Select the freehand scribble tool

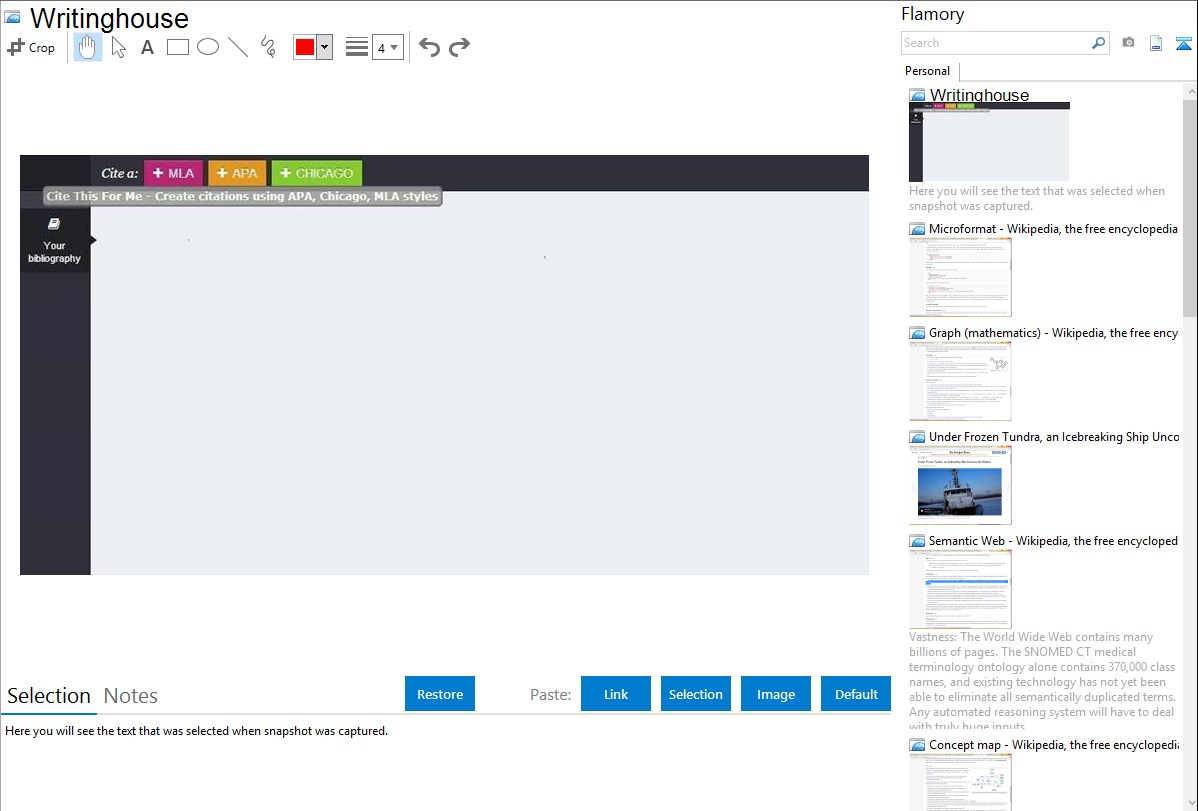(x=268, y=47)
